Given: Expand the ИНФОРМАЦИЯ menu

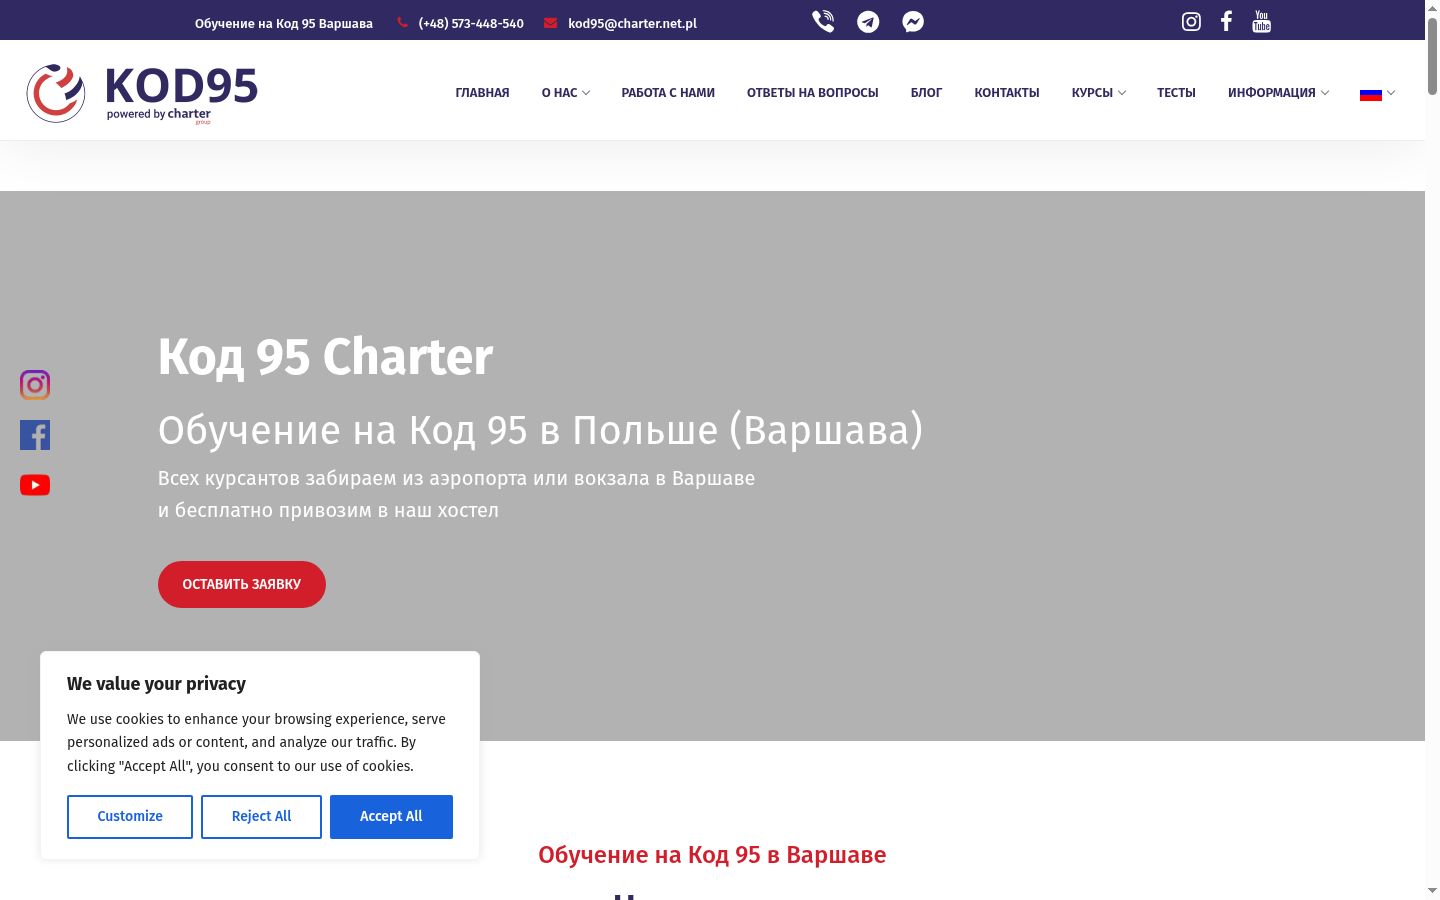Looking at the screenshot, I should [1279, 93].
